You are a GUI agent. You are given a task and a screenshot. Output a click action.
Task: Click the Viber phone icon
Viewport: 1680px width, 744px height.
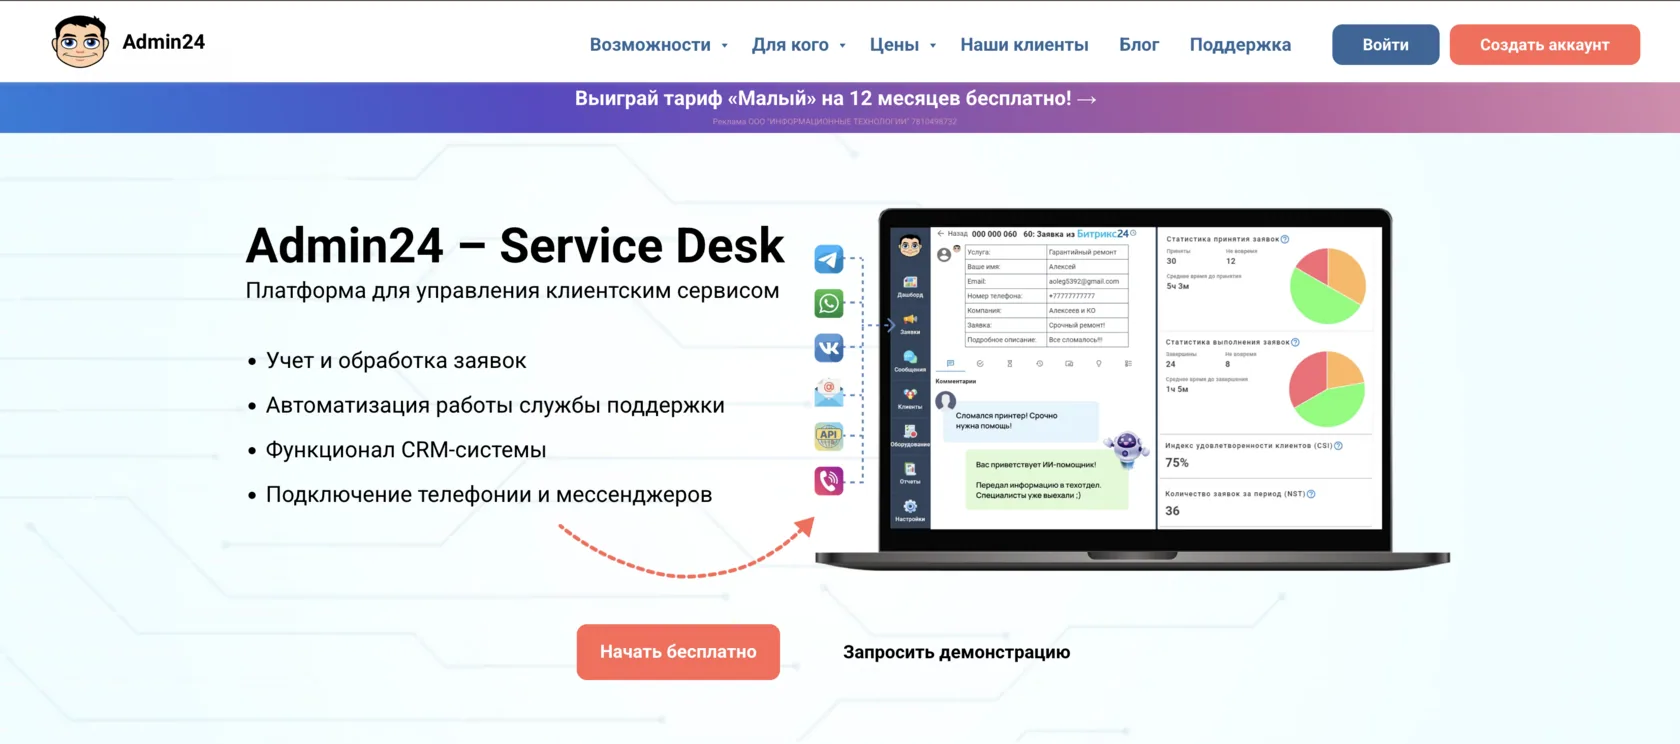coord(829,481)
